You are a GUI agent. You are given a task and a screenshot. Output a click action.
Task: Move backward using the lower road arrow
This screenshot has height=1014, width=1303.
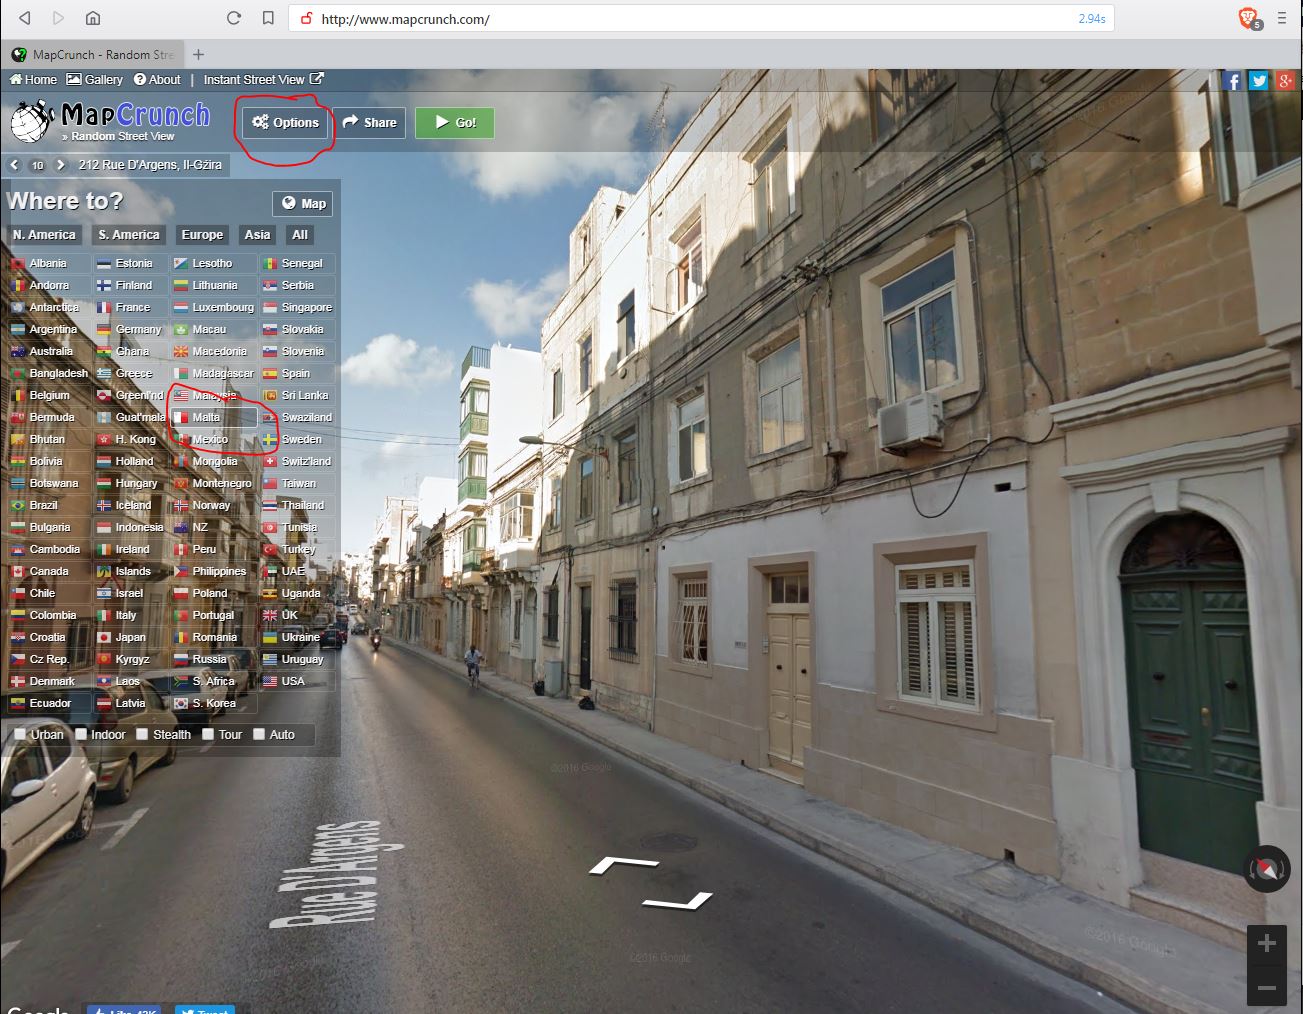[678, 901]
